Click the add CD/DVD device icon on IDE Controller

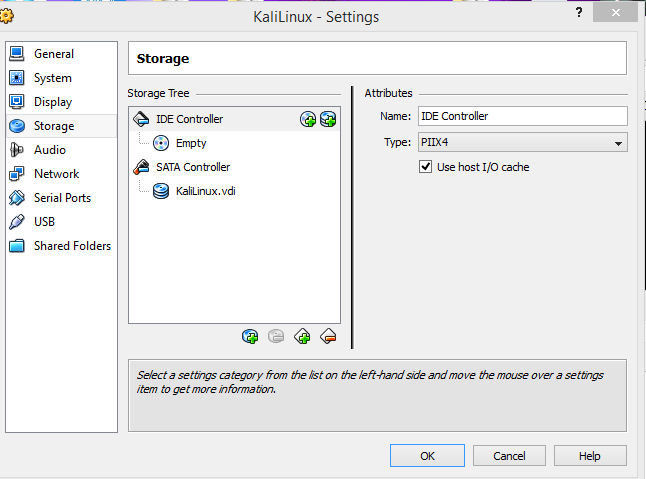click(308, 119)
